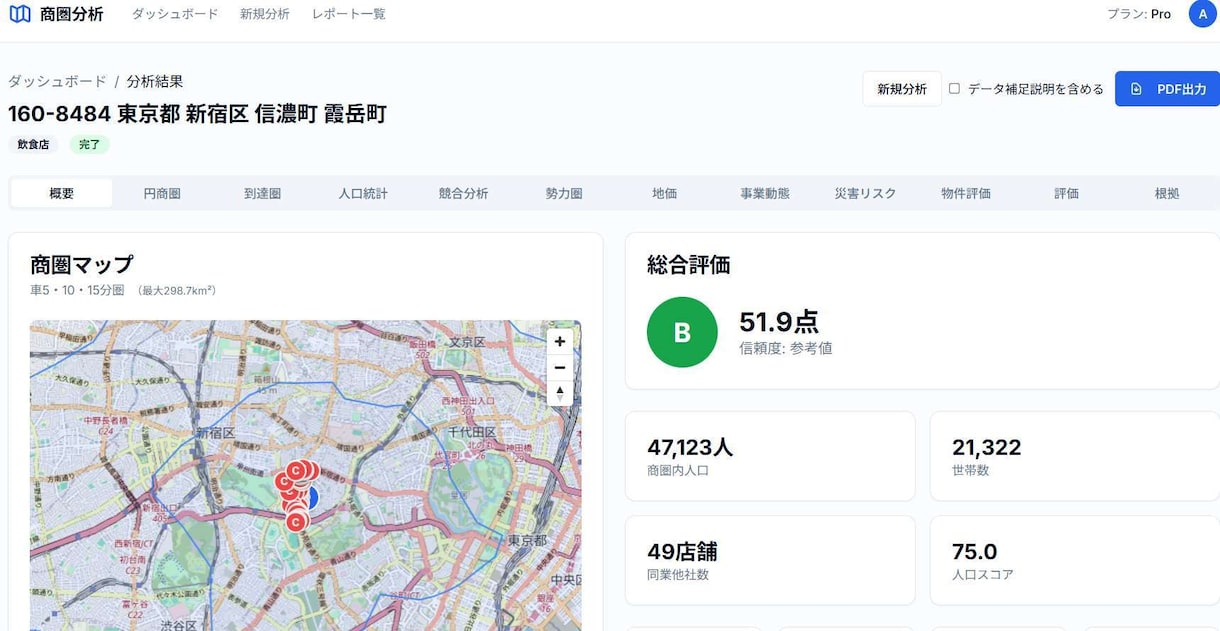Click the 完了 status badge
The width and height of the screenshot is (1220, 631).
click(89, 144)
